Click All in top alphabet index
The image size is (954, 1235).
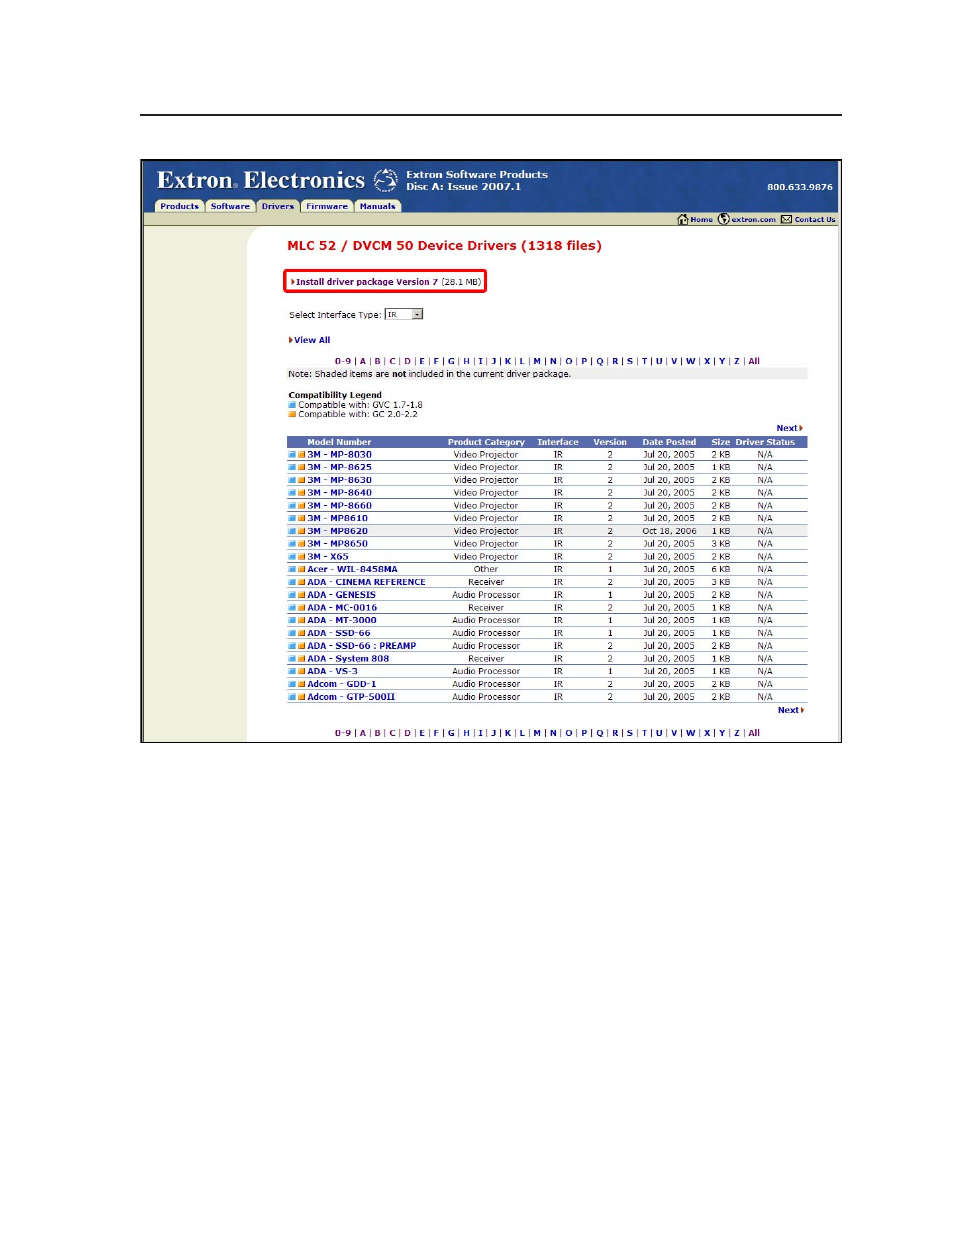click(x=754, y=361)
